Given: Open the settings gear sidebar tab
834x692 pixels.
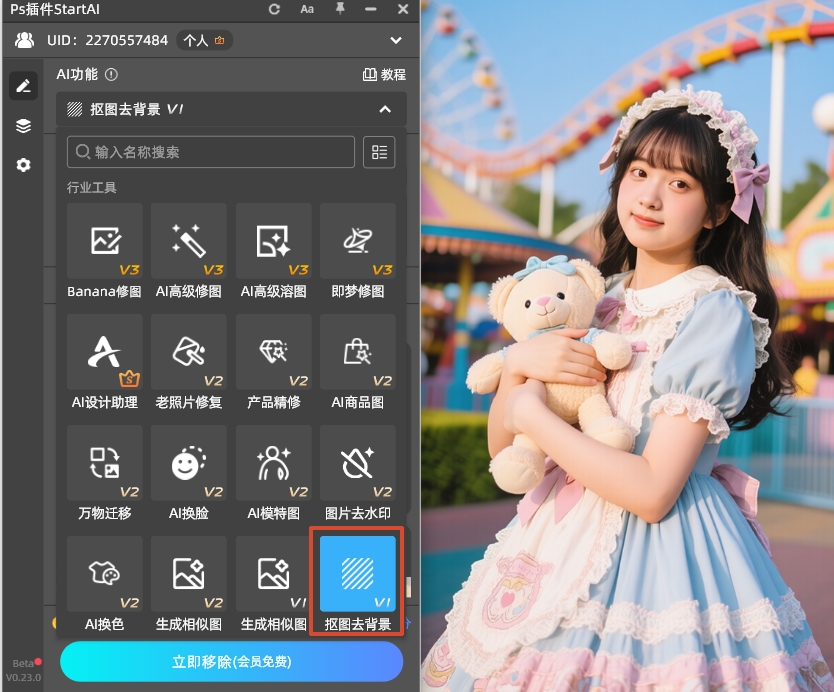Looking at the screenshot, I should (x=23, y=165).
